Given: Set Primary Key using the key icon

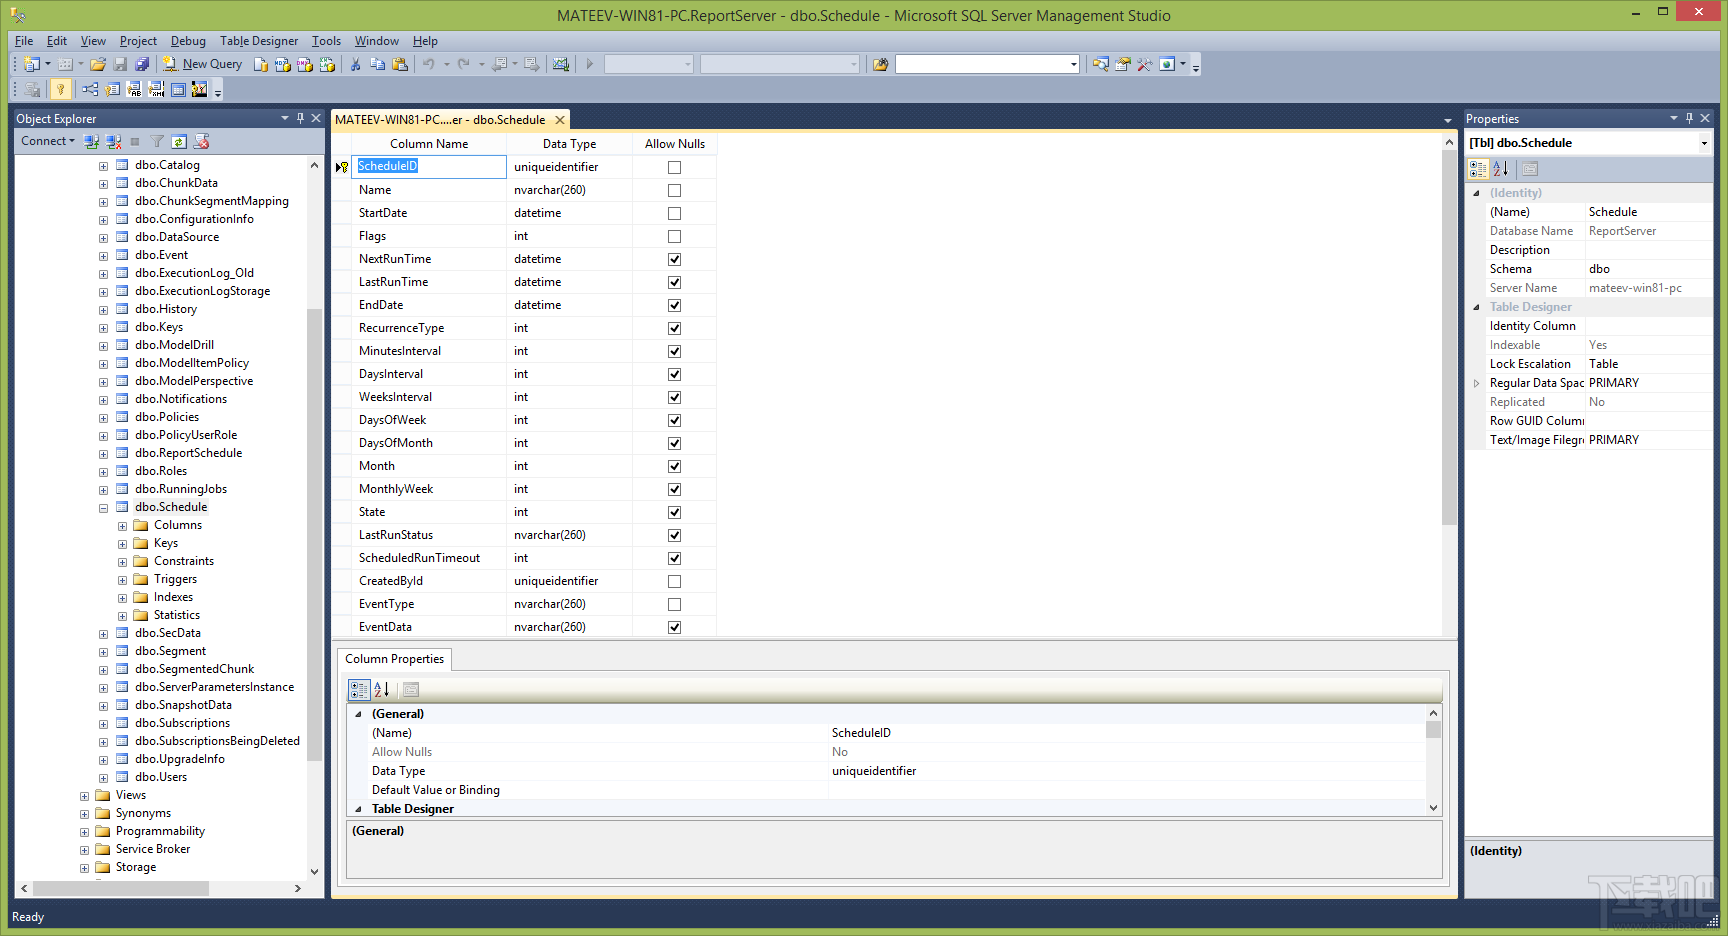Looking at the screenshot, I should (x=61, y=89).
